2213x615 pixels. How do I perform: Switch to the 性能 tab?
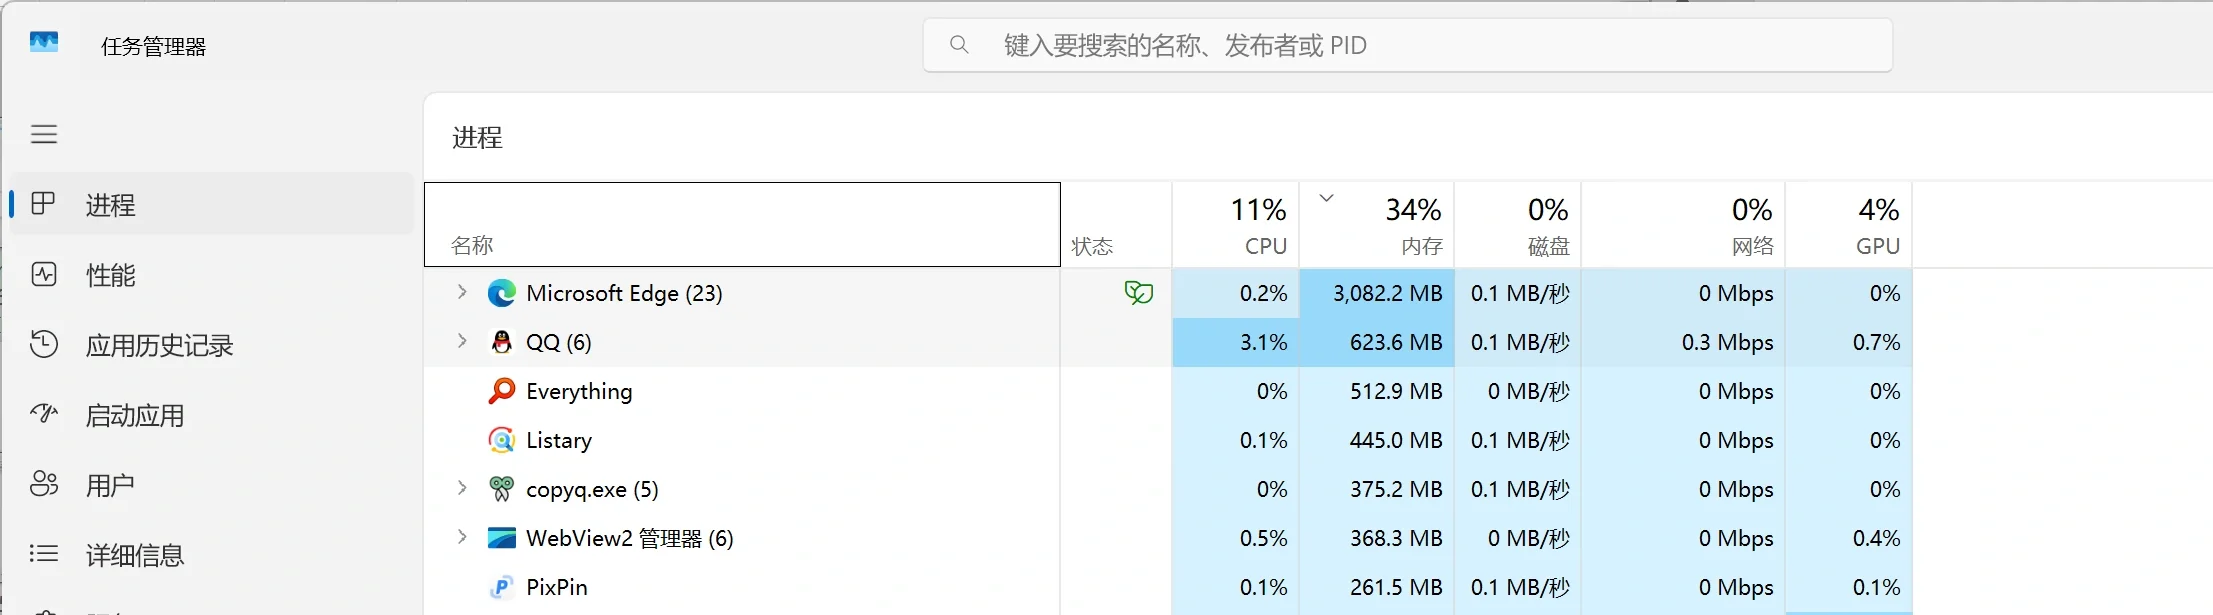pyautogui.click(x=211, y=274)
